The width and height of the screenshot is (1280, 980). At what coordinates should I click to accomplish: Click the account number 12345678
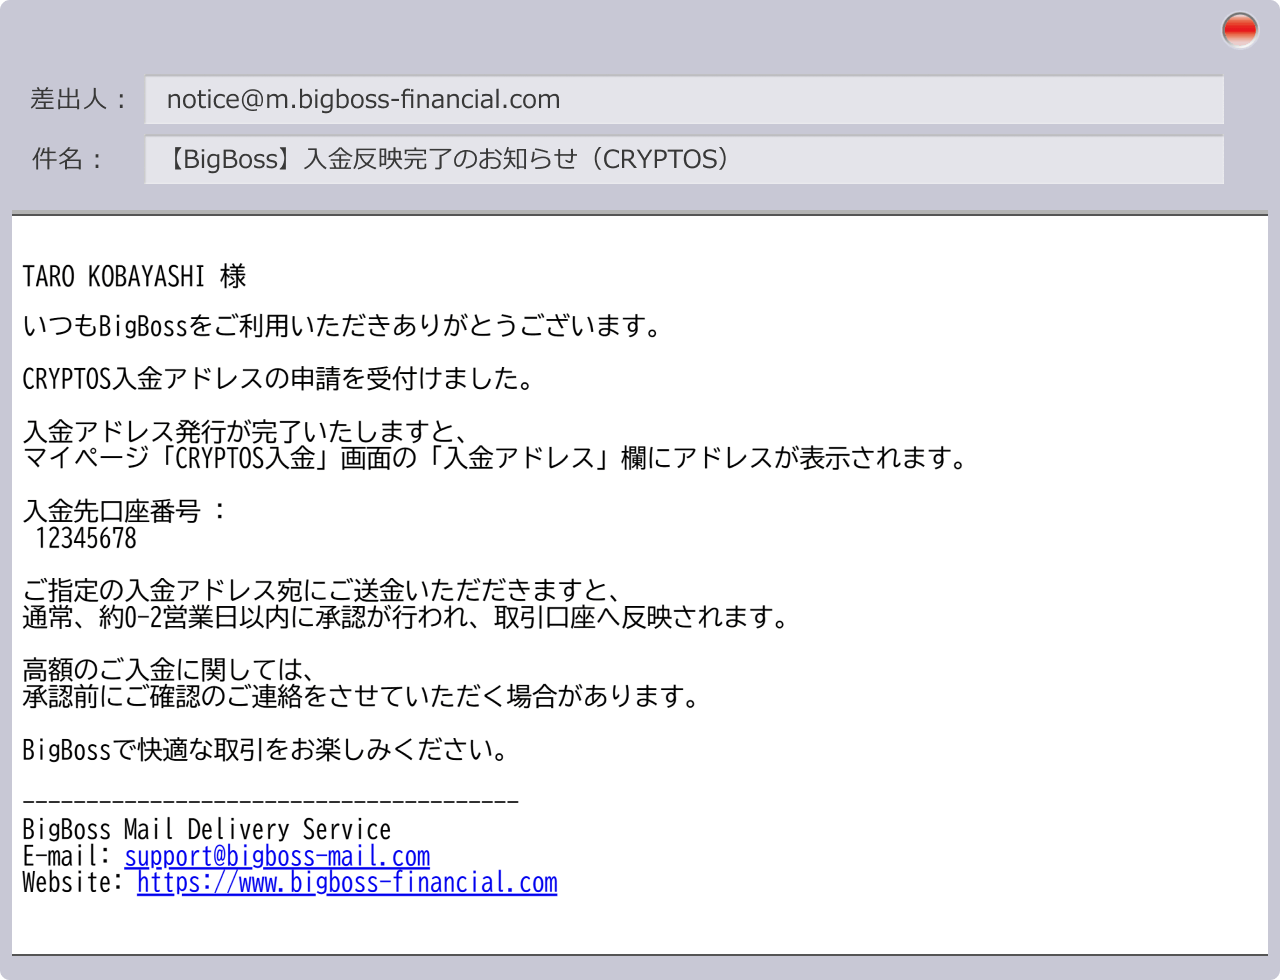pos(85,539)
